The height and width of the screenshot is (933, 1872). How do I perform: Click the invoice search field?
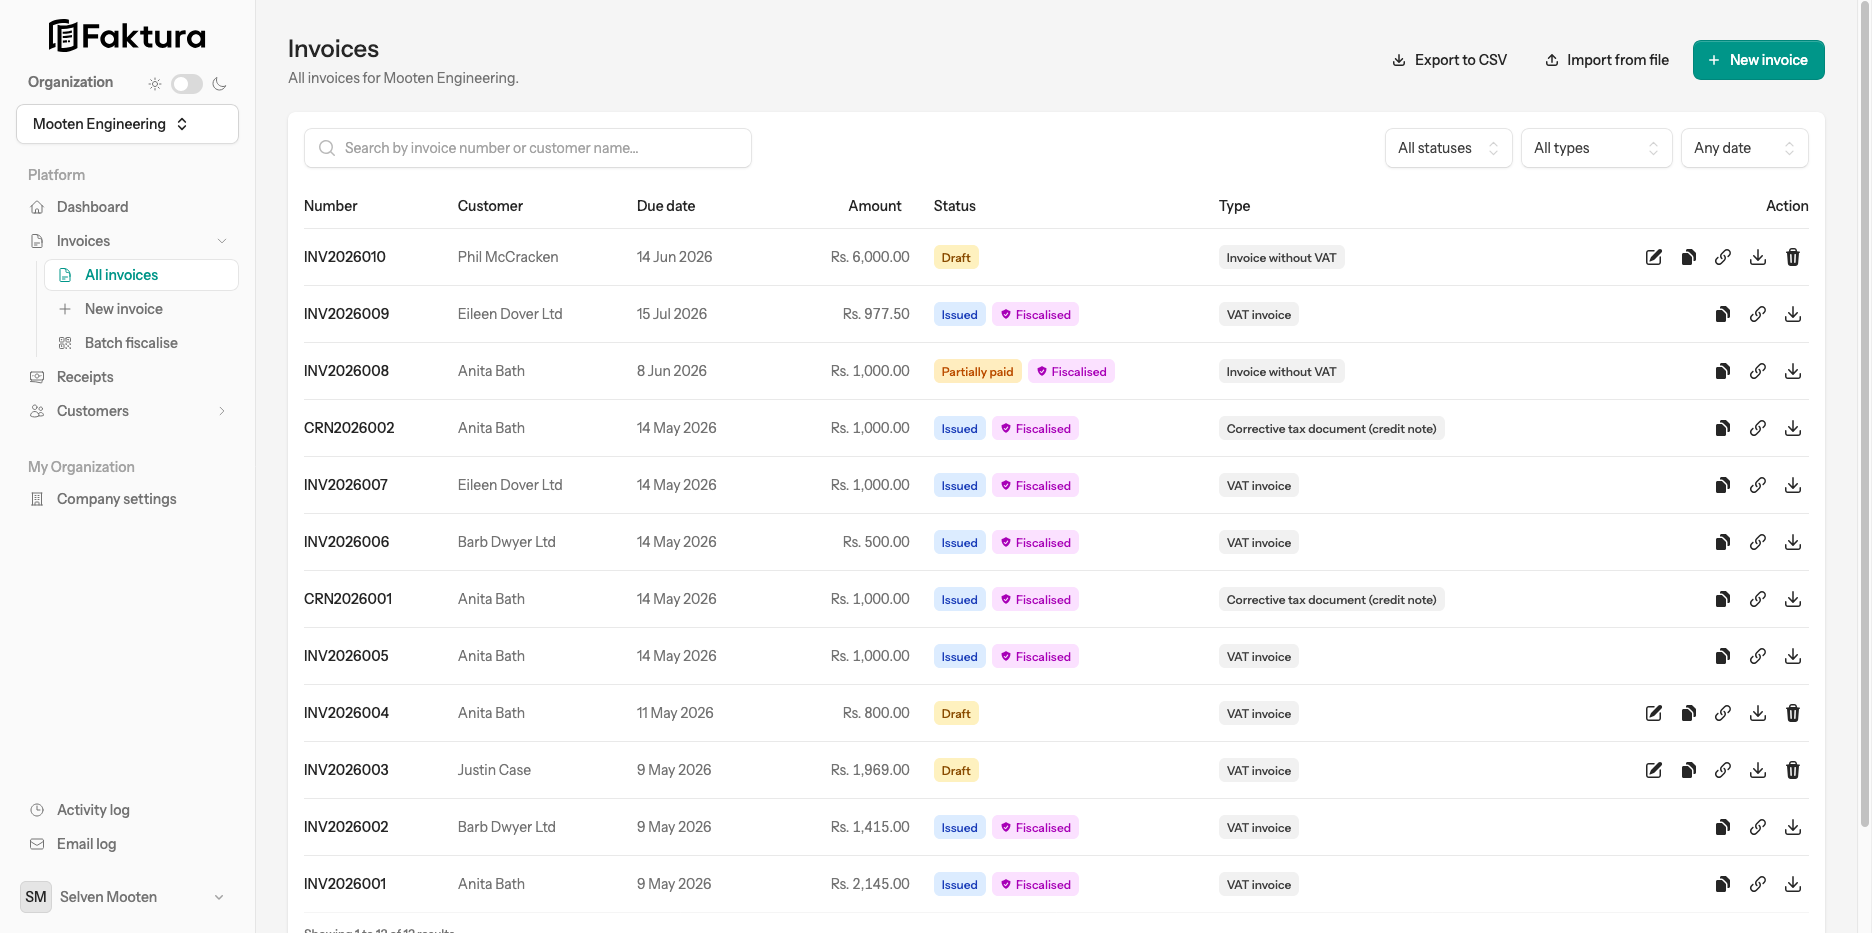point(528,148)
